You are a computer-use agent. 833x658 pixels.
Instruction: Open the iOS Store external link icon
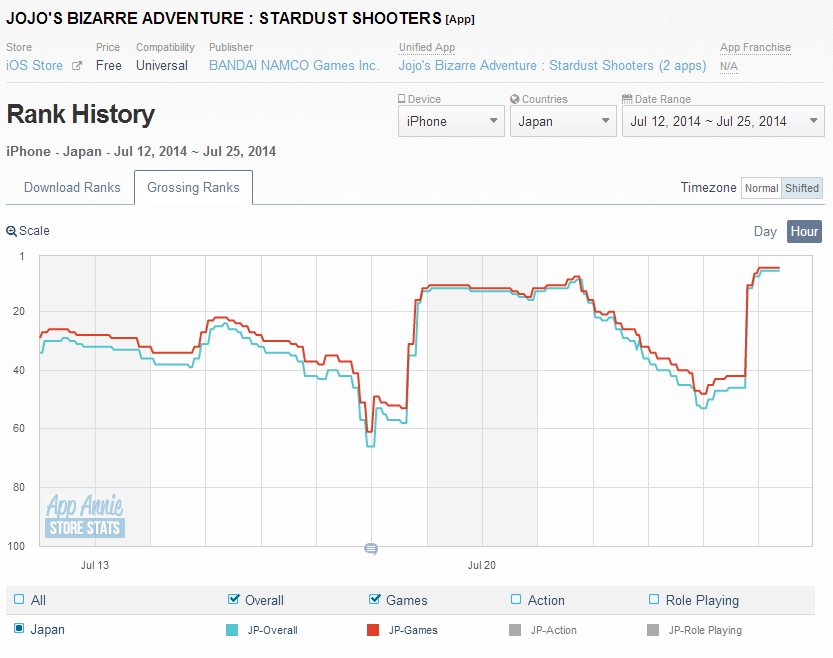point(77,66)
